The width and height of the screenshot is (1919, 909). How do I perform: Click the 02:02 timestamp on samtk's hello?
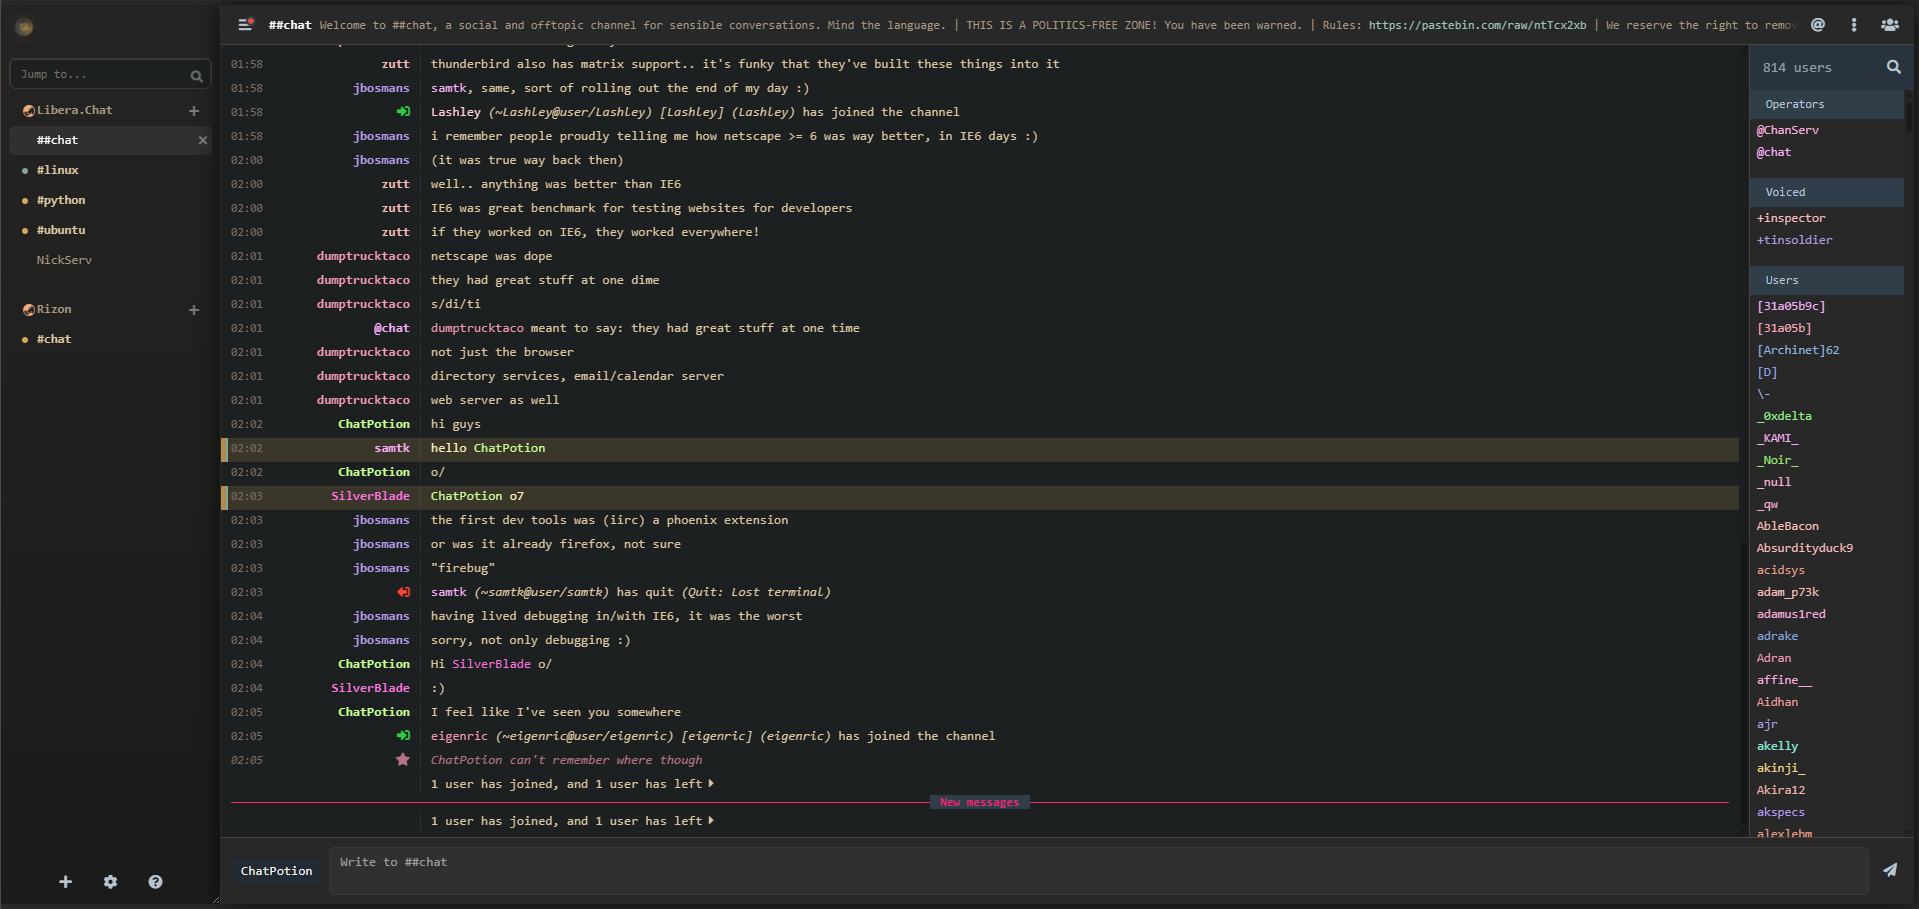click(x=247, y=448)
